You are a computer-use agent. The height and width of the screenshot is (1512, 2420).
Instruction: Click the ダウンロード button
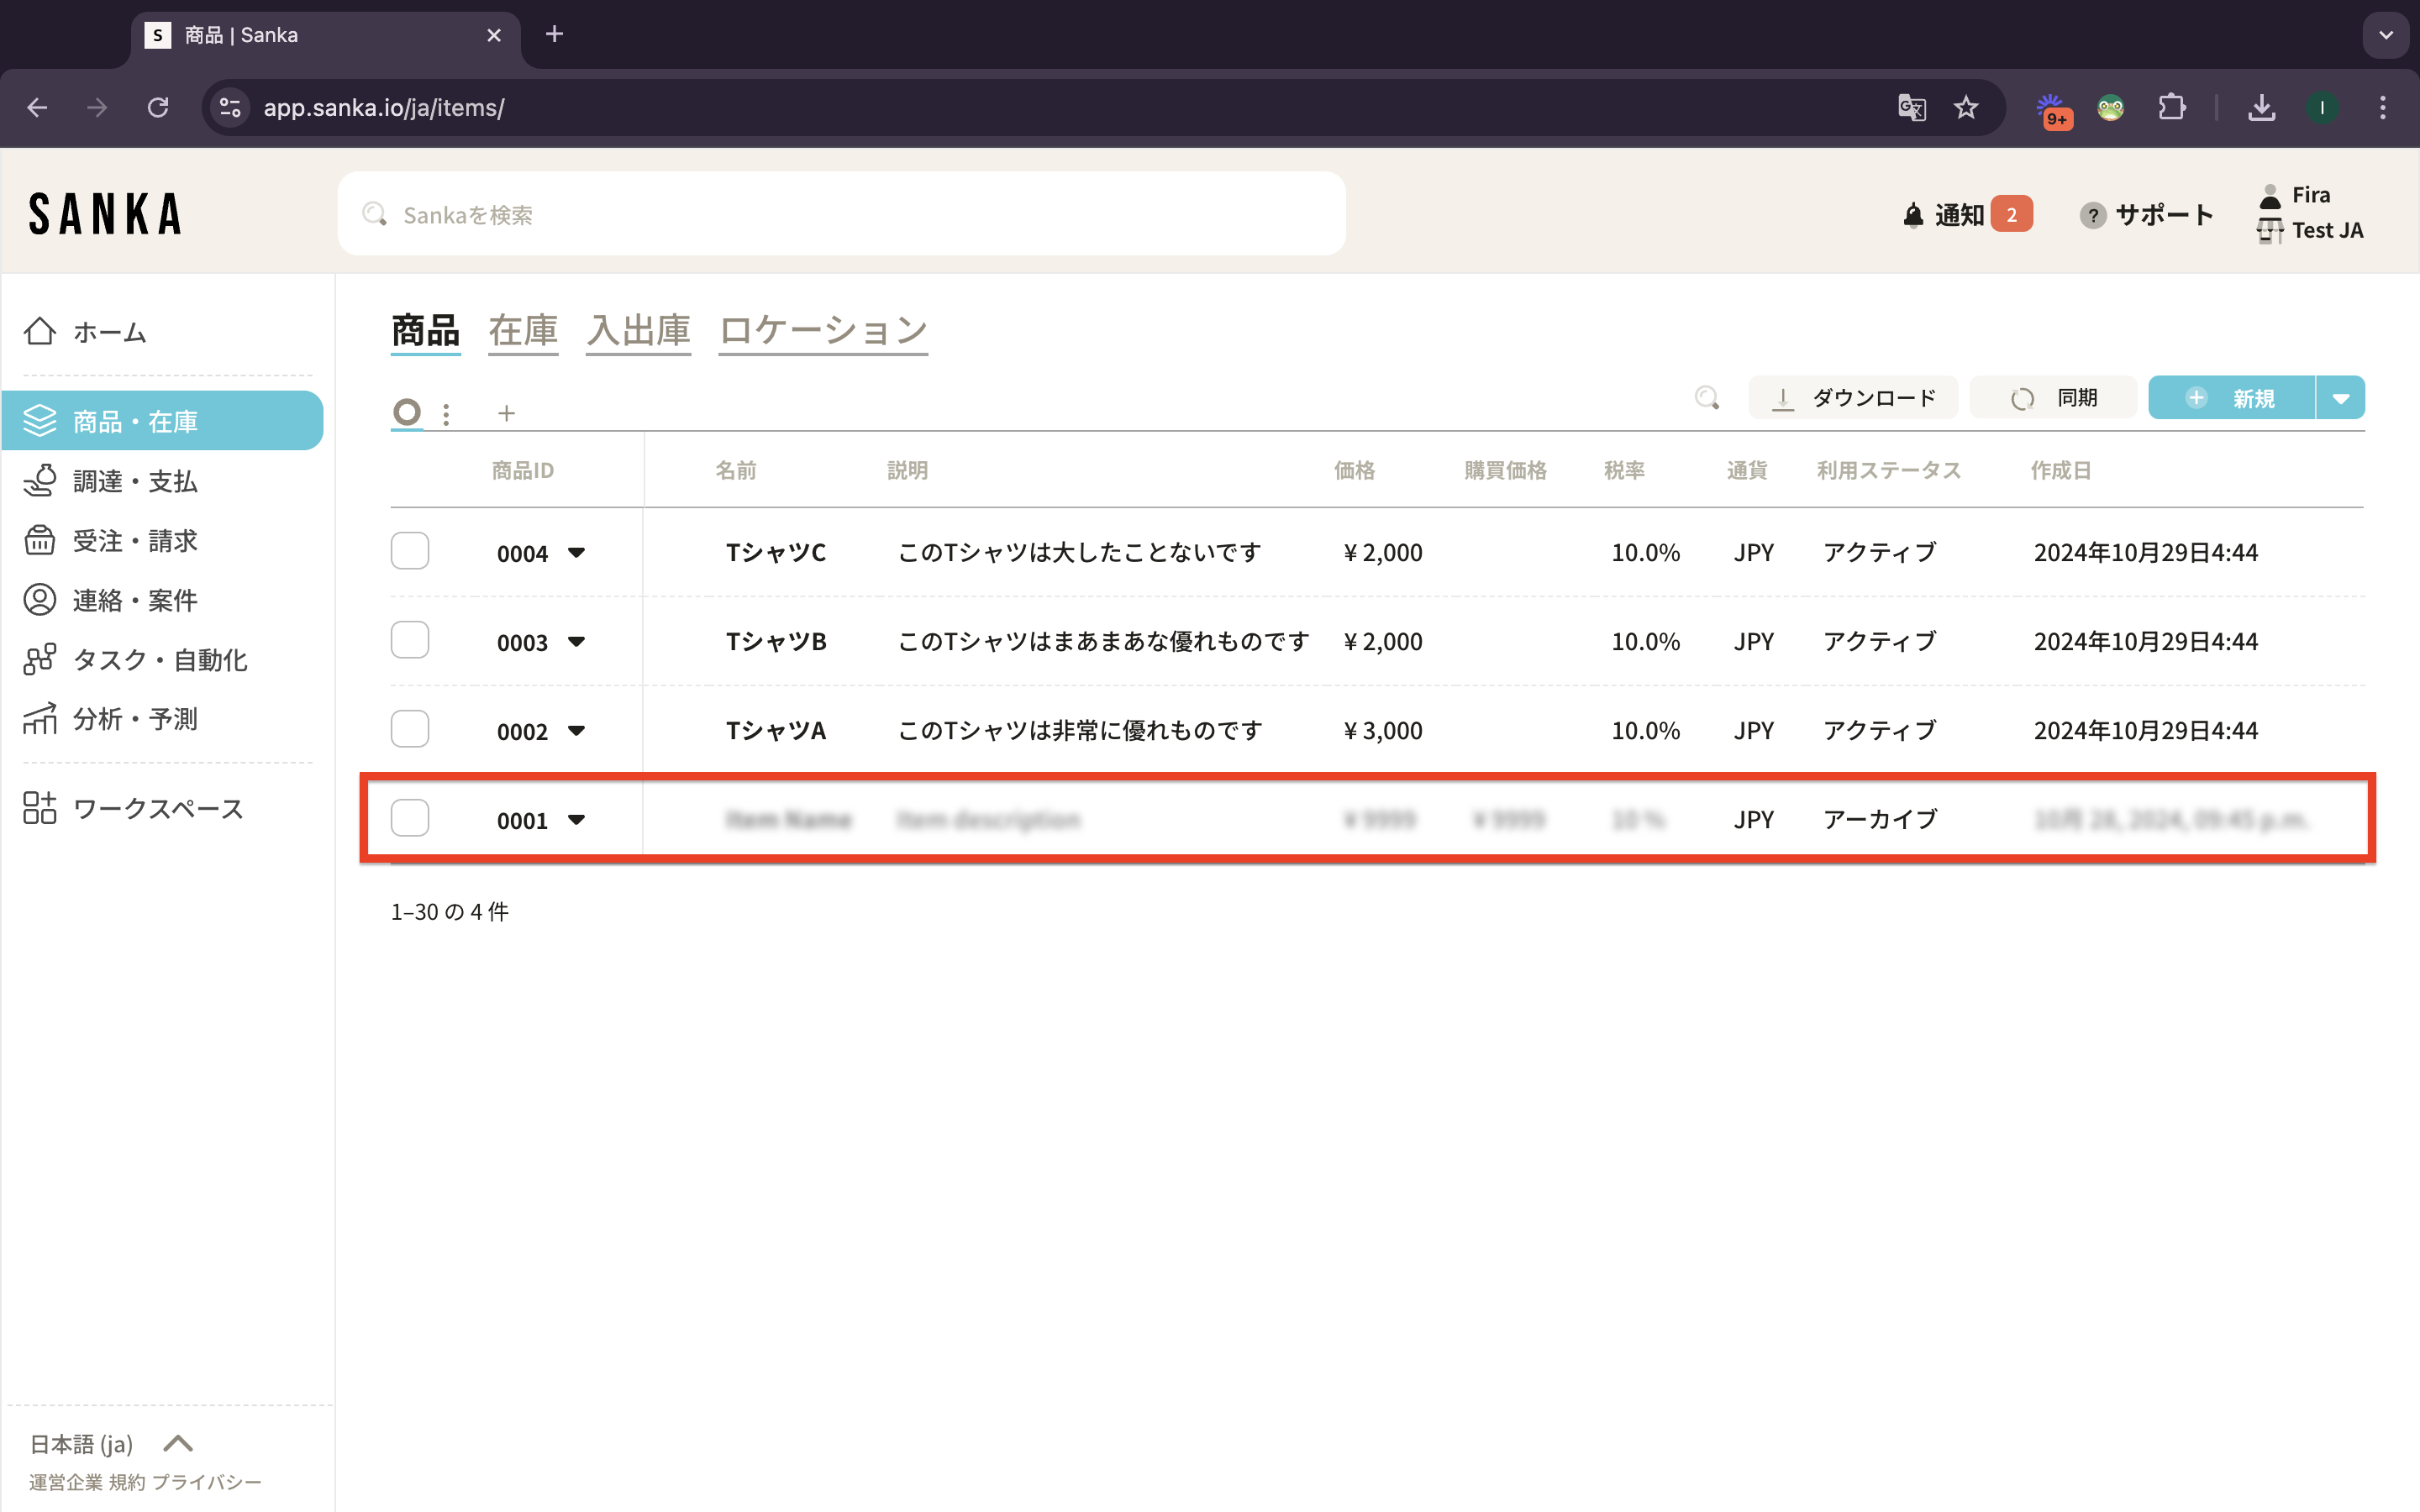[x=1853, y=398]
